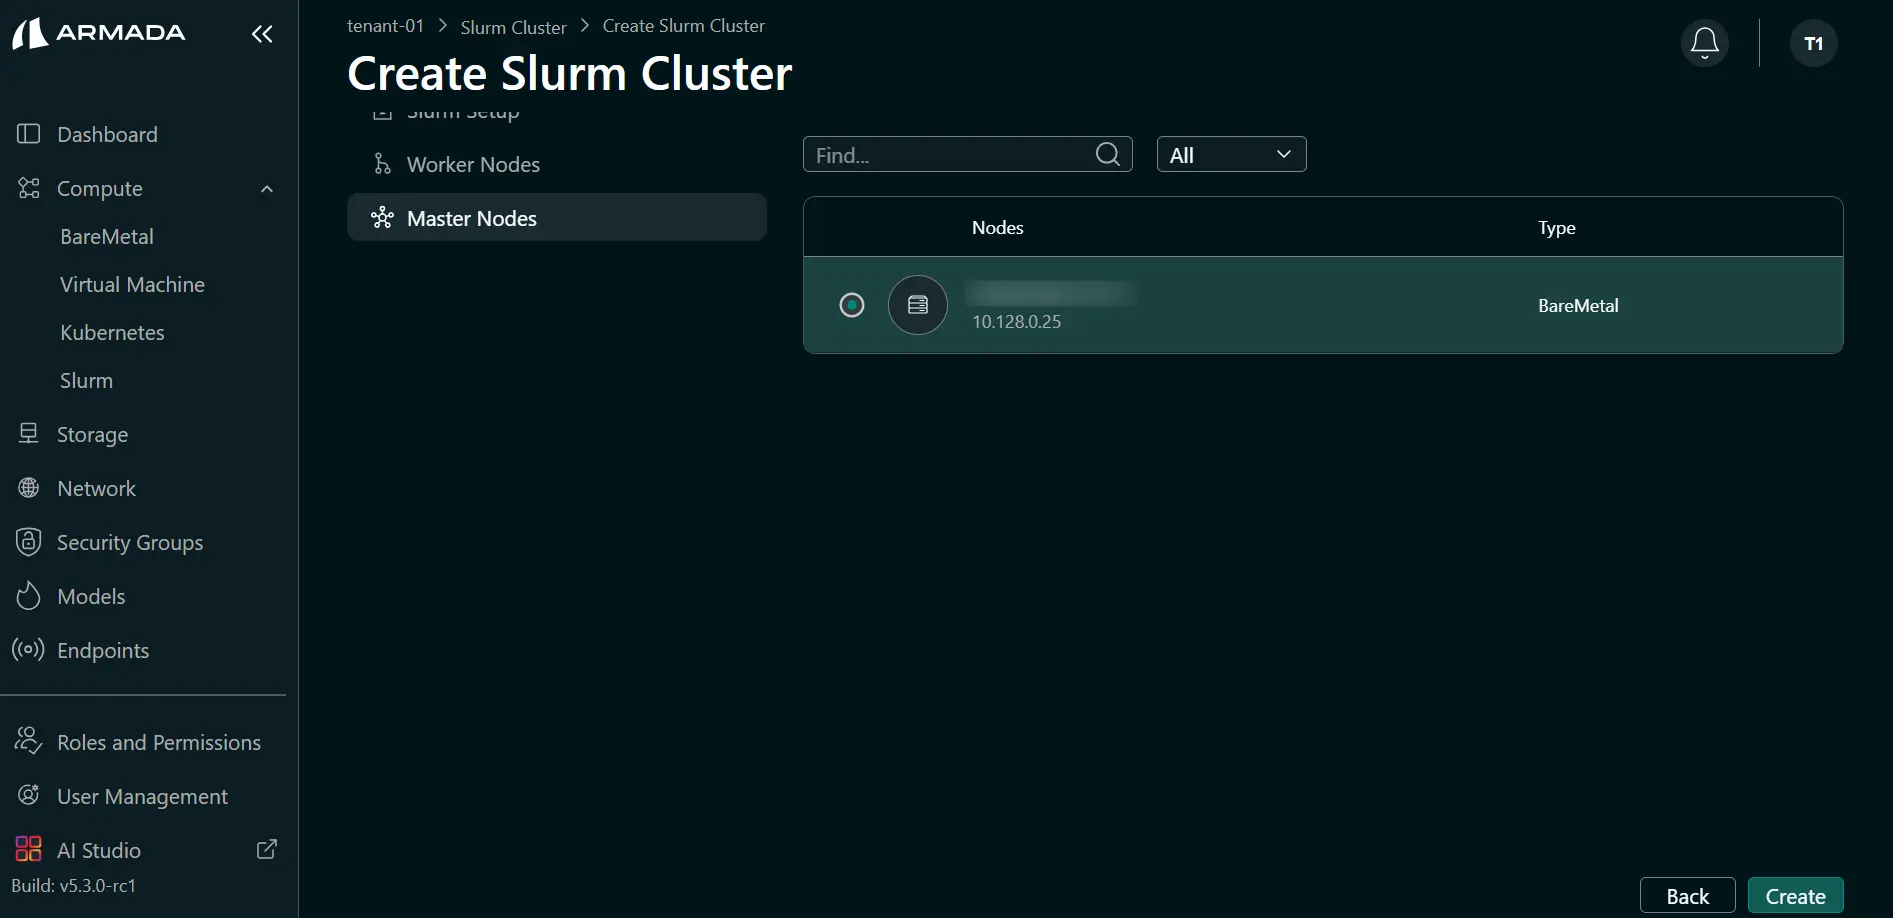Click the search magnifier icon

tap(1107, 154)
